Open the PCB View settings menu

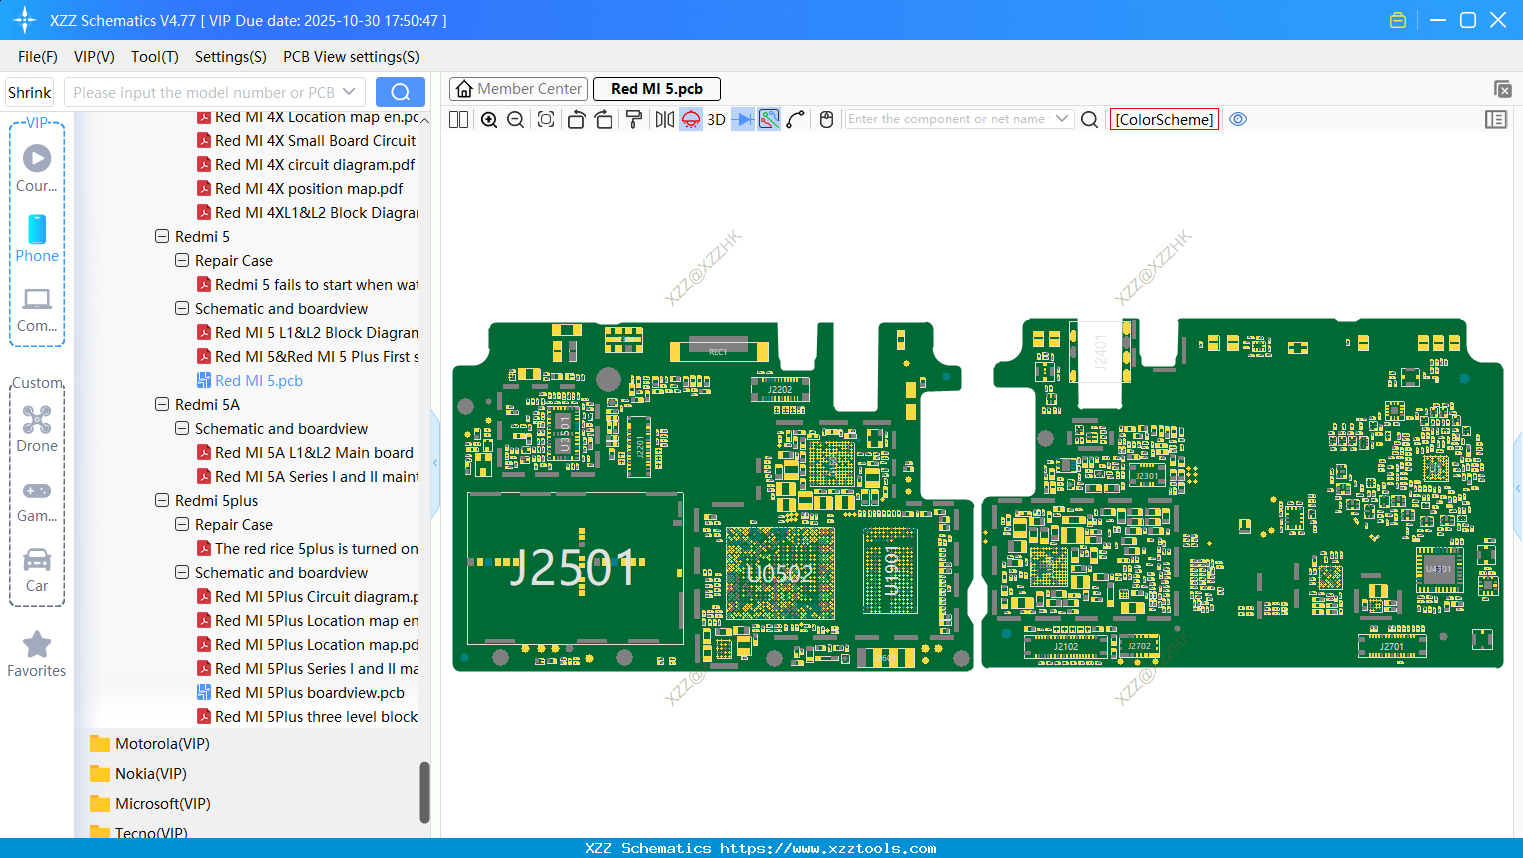point(351,57)
